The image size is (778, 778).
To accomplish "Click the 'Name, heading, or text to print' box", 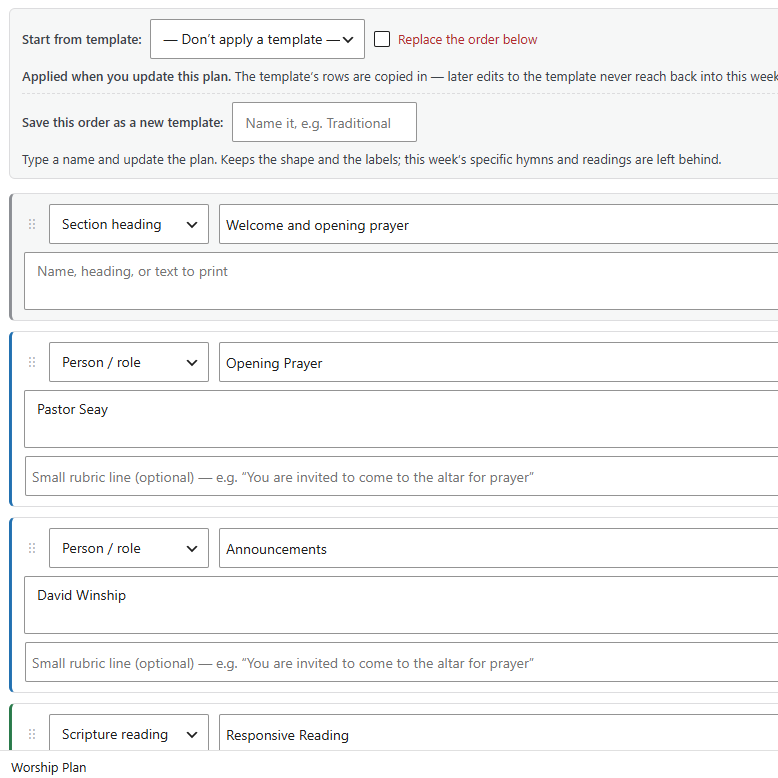I will pyautogui.click(x=401, y=281).
